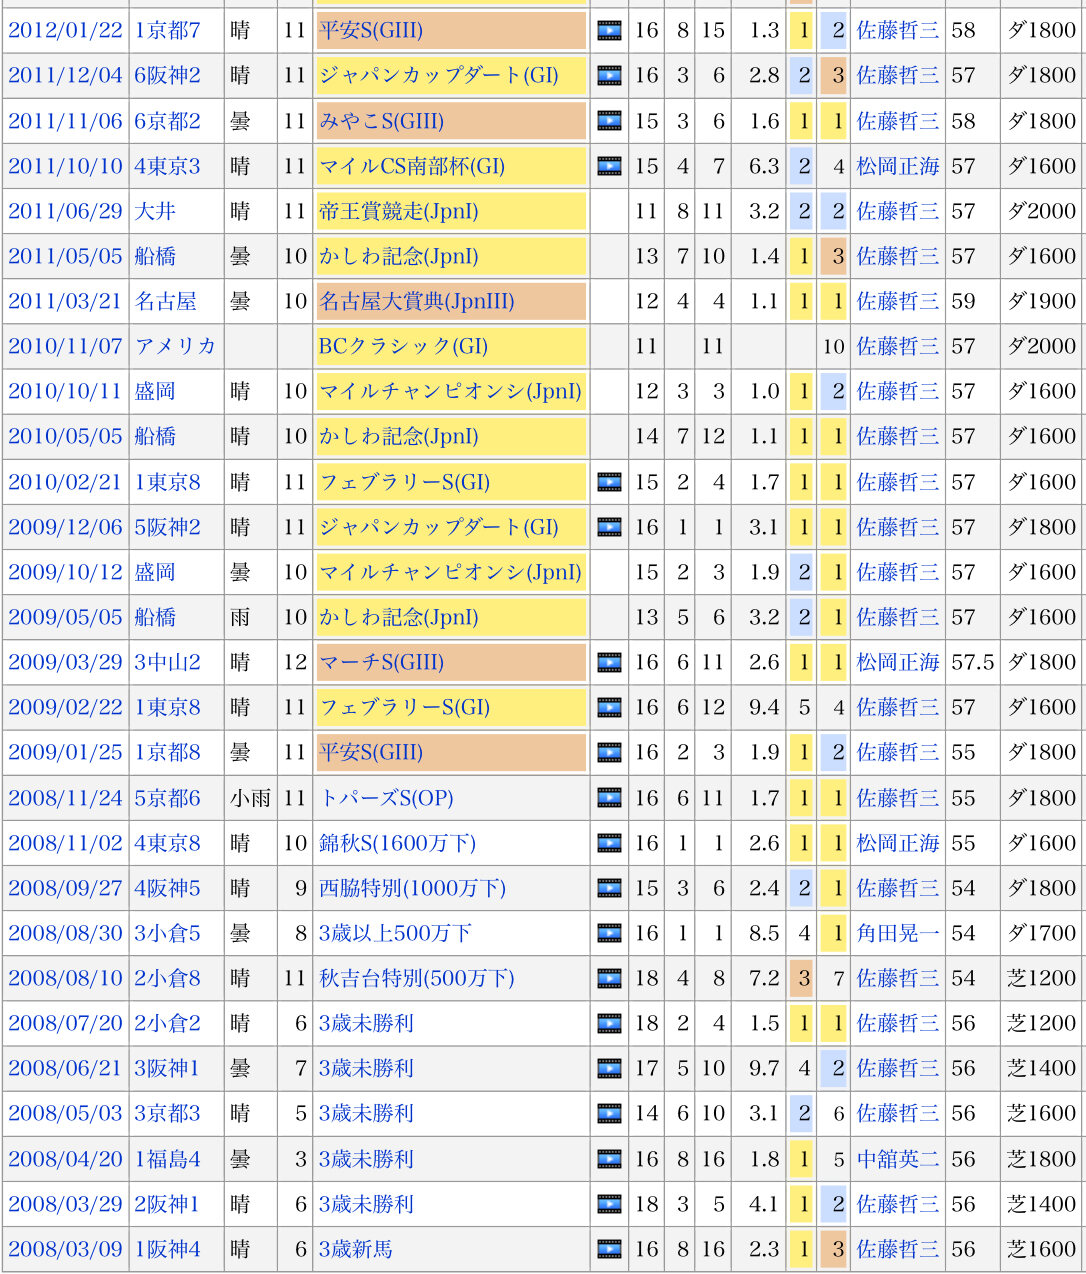Image resolution: width=1086 pixels, height=1274 pixels.
Task: Open venue link 3中山2
Action: tap(168, 662)
